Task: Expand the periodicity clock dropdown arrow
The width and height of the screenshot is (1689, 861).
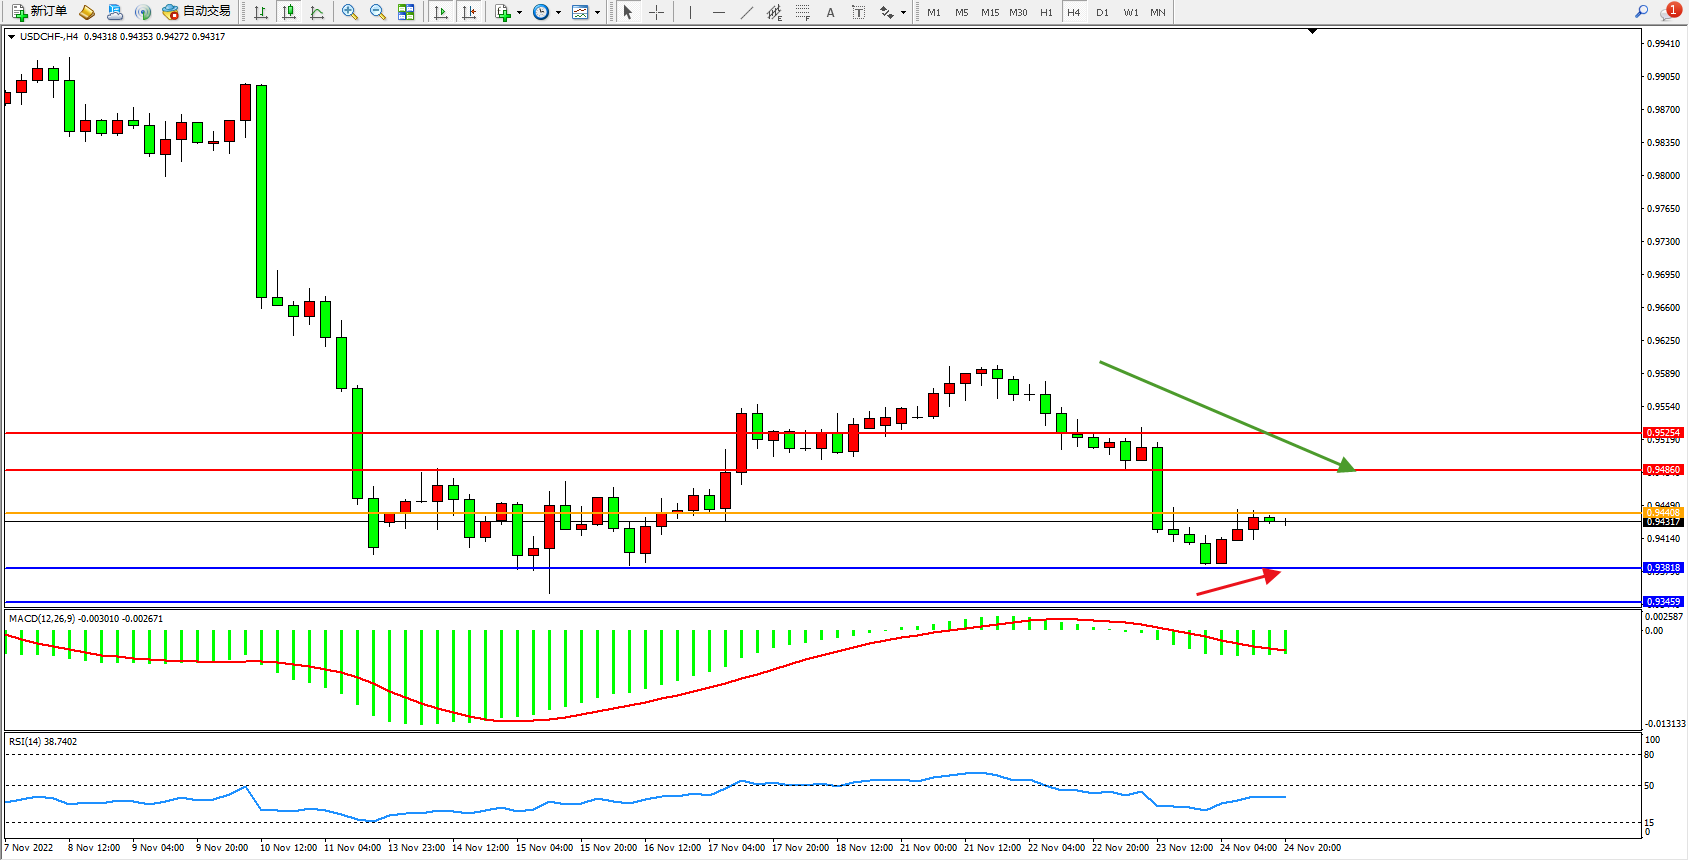Action: point(558,13)
